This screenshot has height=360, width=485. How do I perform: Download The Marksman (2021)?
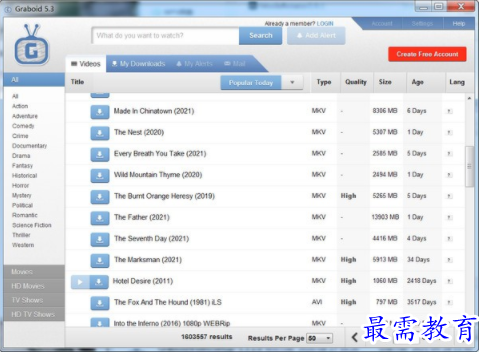pos(100,261)
